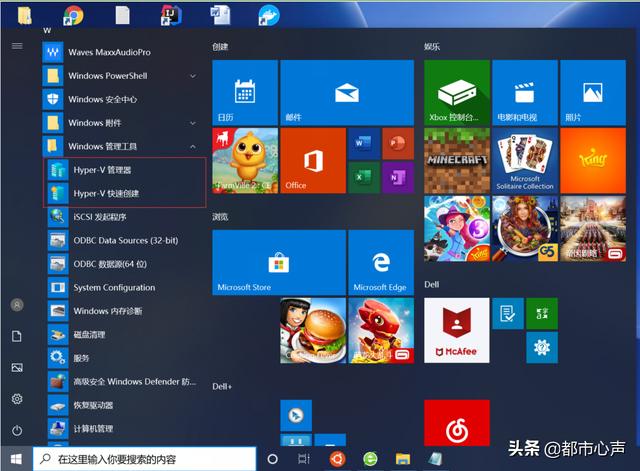Open Pictures from Start sidebar

pyautogui.click(x=17, y=368)
